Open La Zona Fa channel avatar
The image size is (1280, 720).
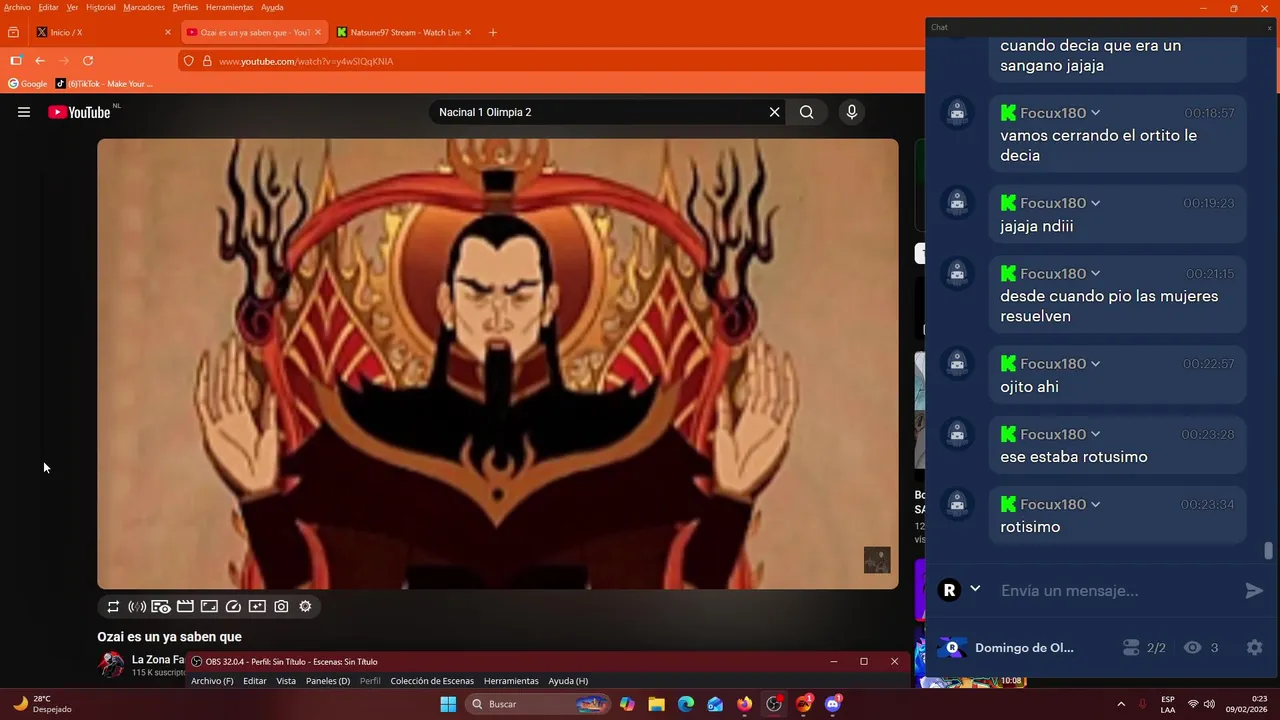[111, 665]
